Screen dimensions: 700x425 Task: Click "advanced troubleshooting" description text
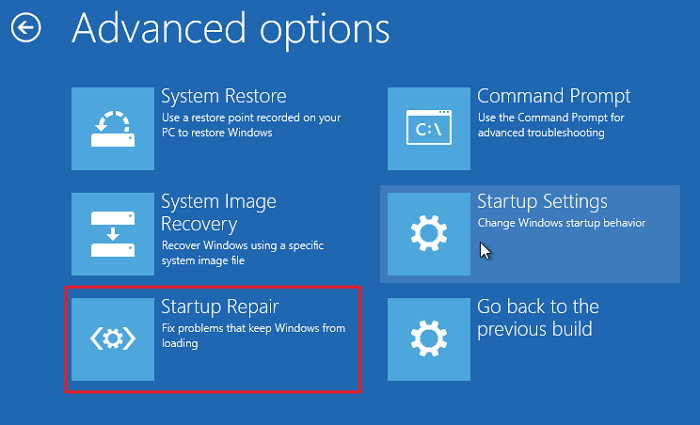540,133
